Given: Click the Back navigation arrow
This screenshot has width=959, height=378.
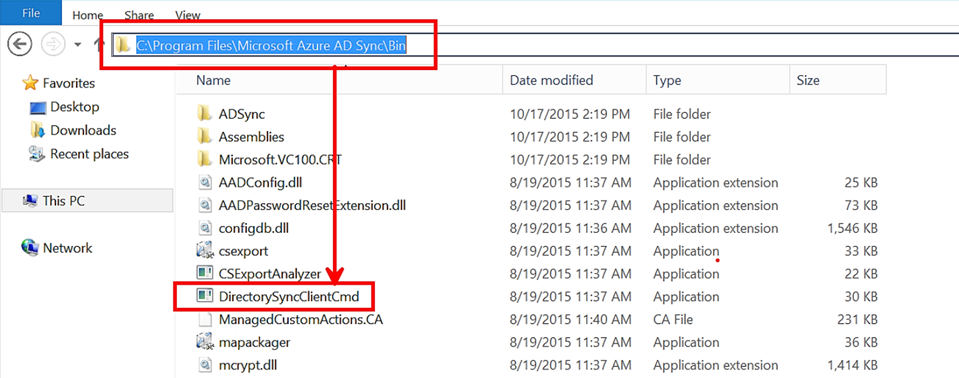Looking at the screenshot, I should tap(21, 43).
